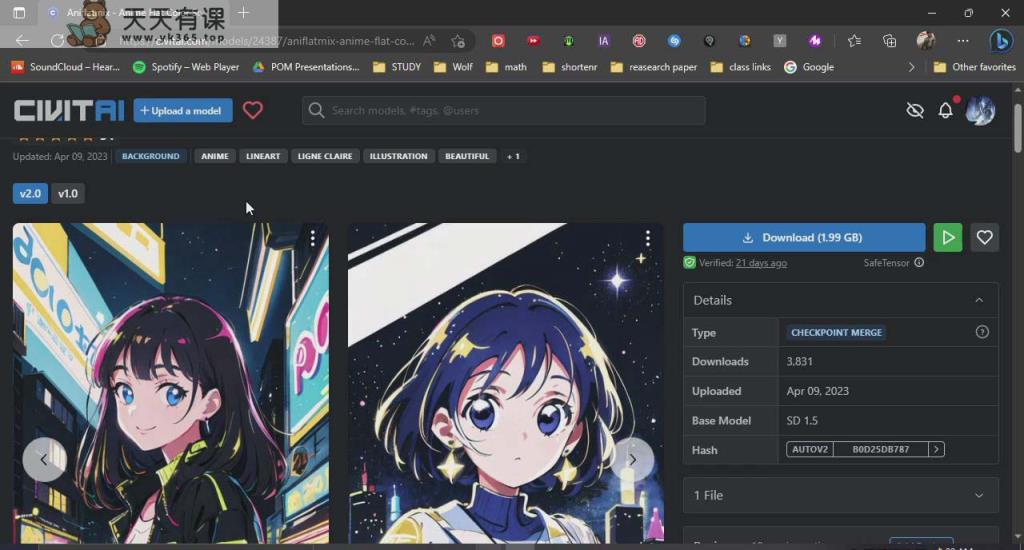Click the LINEART tag

point(263,156)
